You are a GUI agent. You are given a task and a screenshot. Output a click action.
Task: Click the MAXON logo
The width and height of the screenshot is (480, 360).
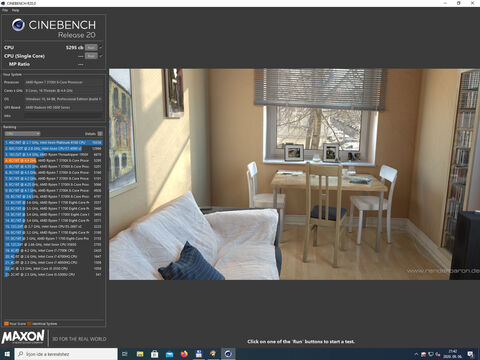(x=23, y=337)
